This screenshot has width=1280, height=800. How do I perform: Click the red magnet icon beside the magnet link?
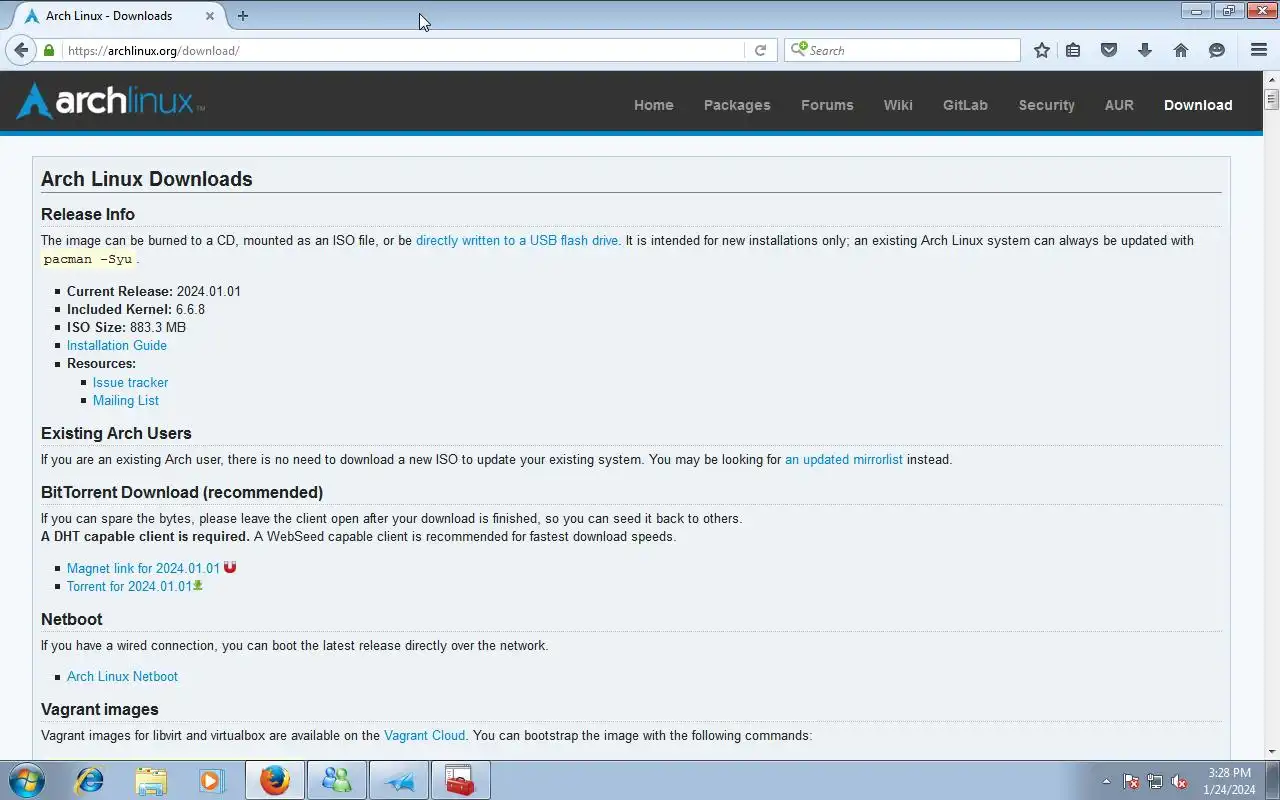click(230, 567)
